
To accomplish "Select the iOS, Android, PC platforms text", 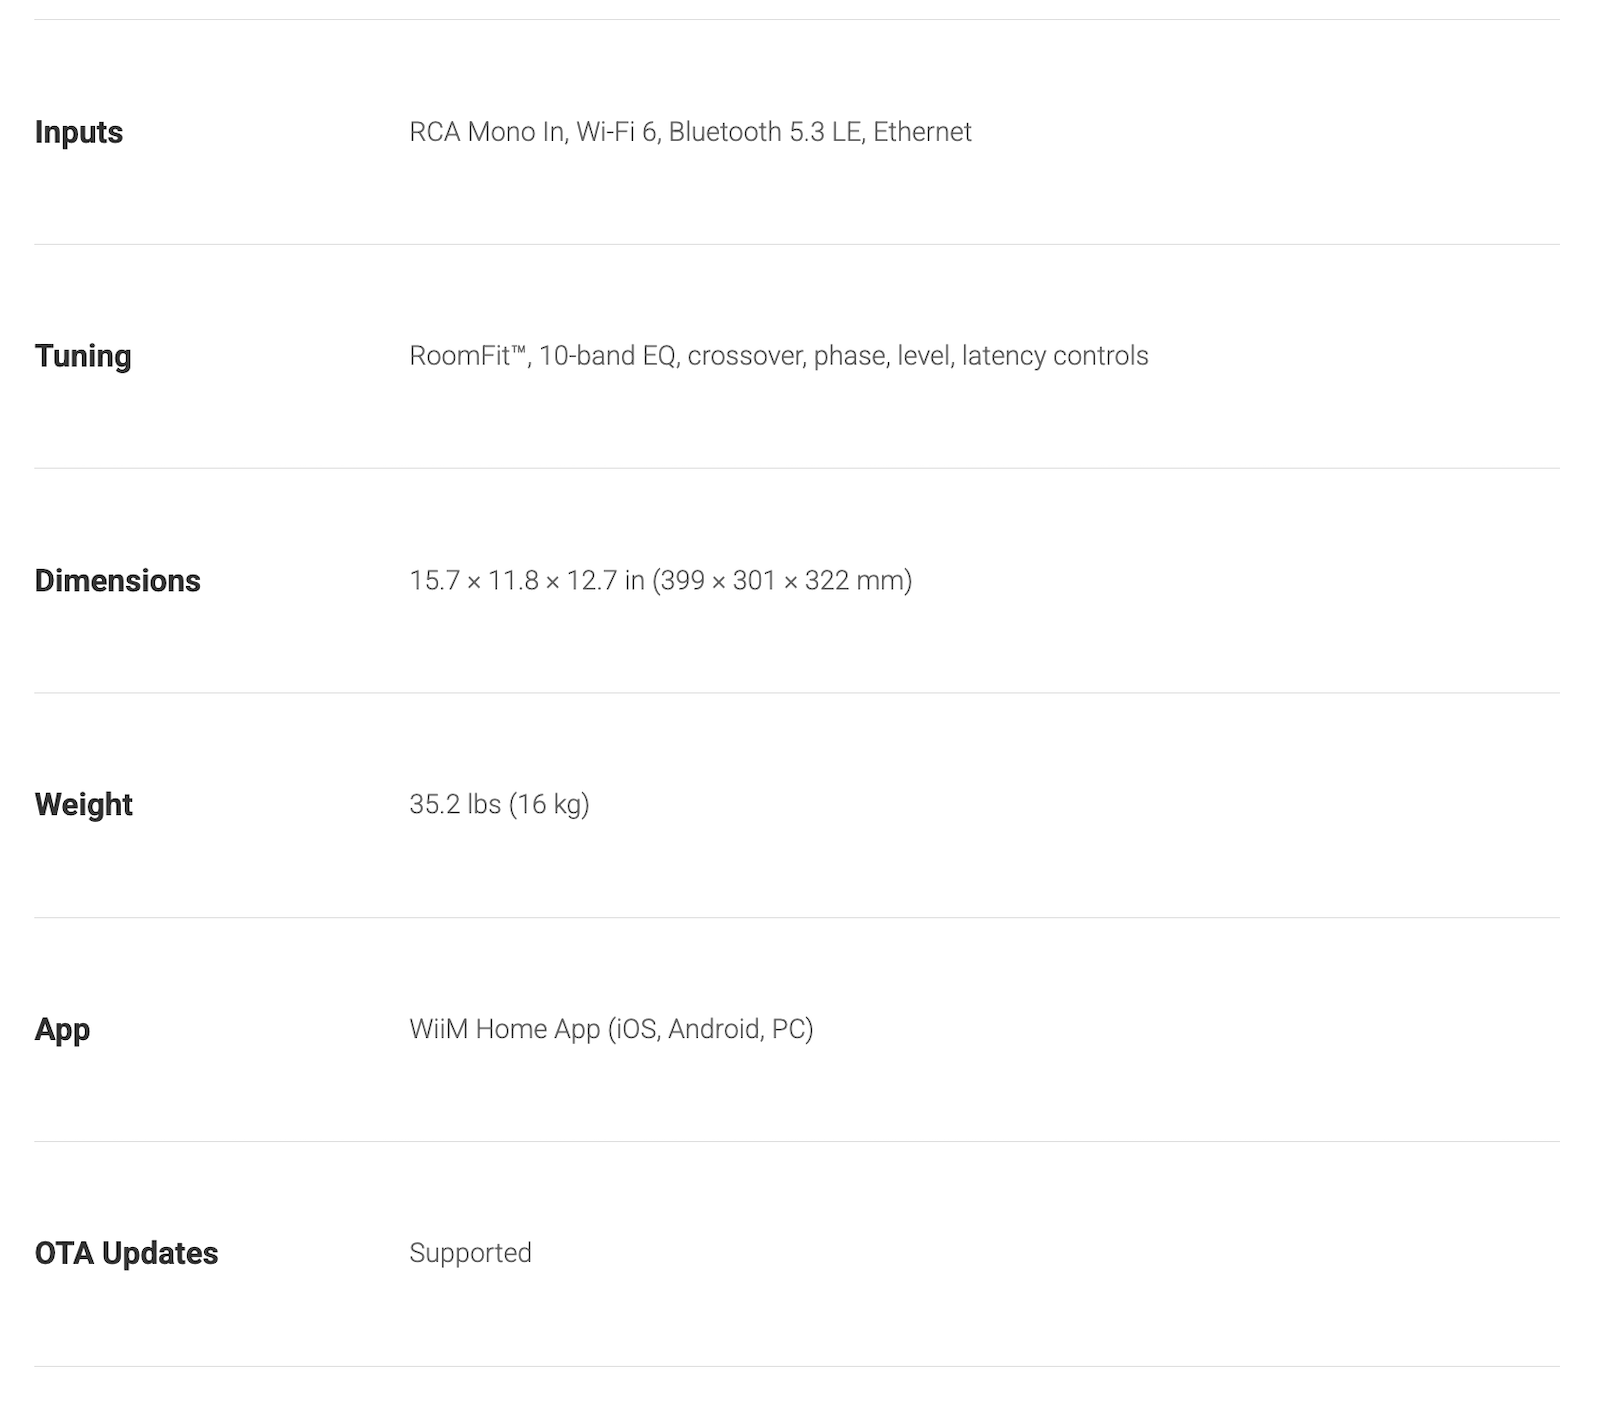I will pos(711,1029).
